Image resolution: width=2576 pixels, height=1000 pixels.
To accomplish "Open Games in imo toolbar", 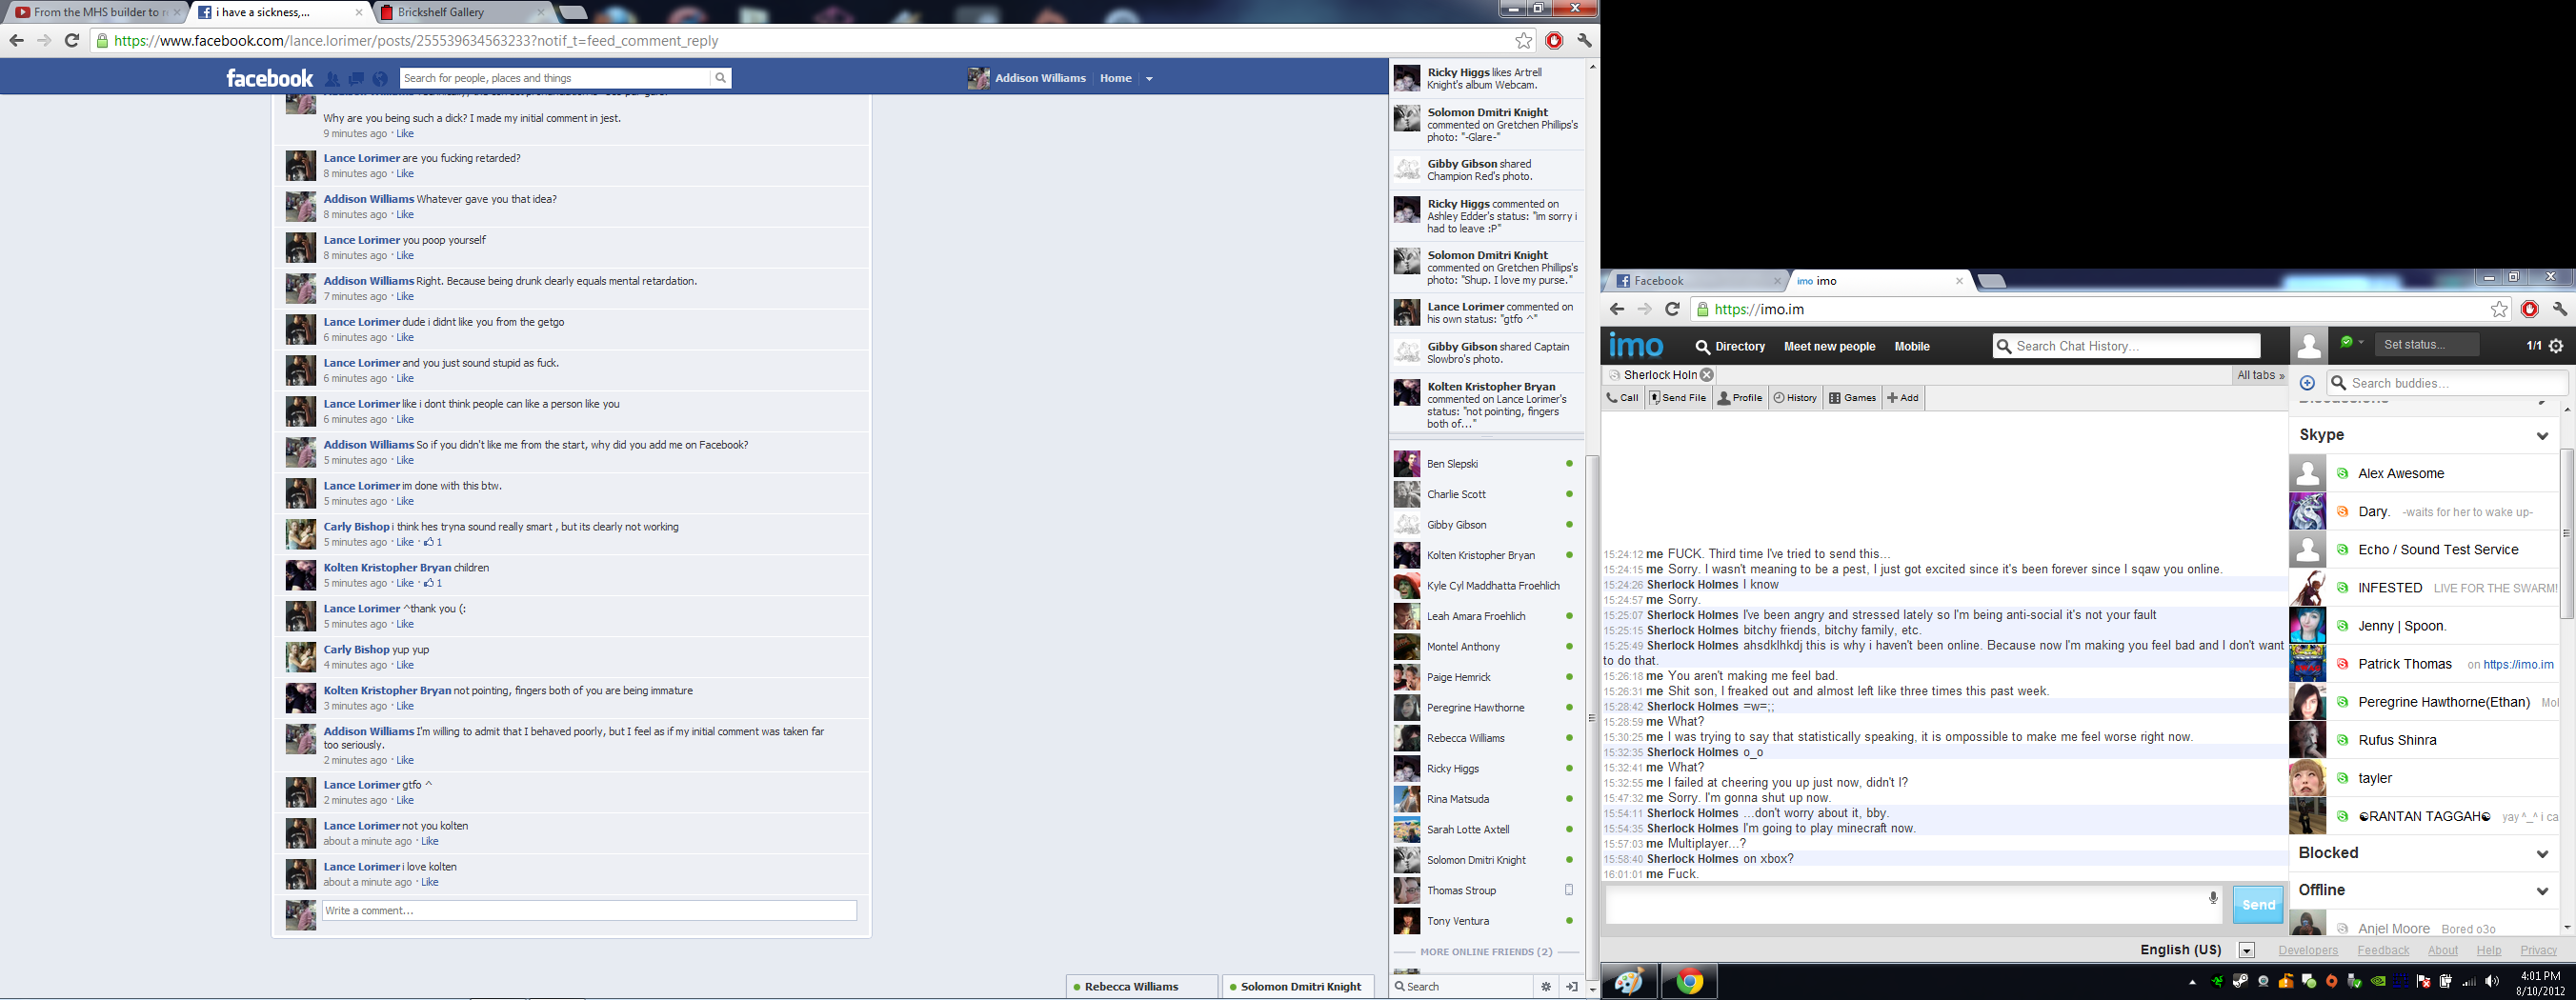I will (x=1852, y=398).
